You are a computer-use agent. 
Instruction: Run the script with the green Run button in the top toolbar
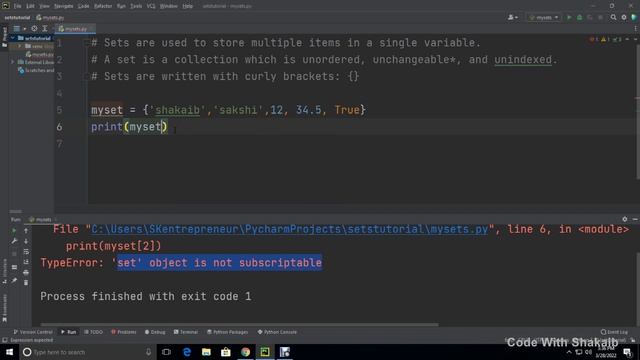[x=569, y=18]
